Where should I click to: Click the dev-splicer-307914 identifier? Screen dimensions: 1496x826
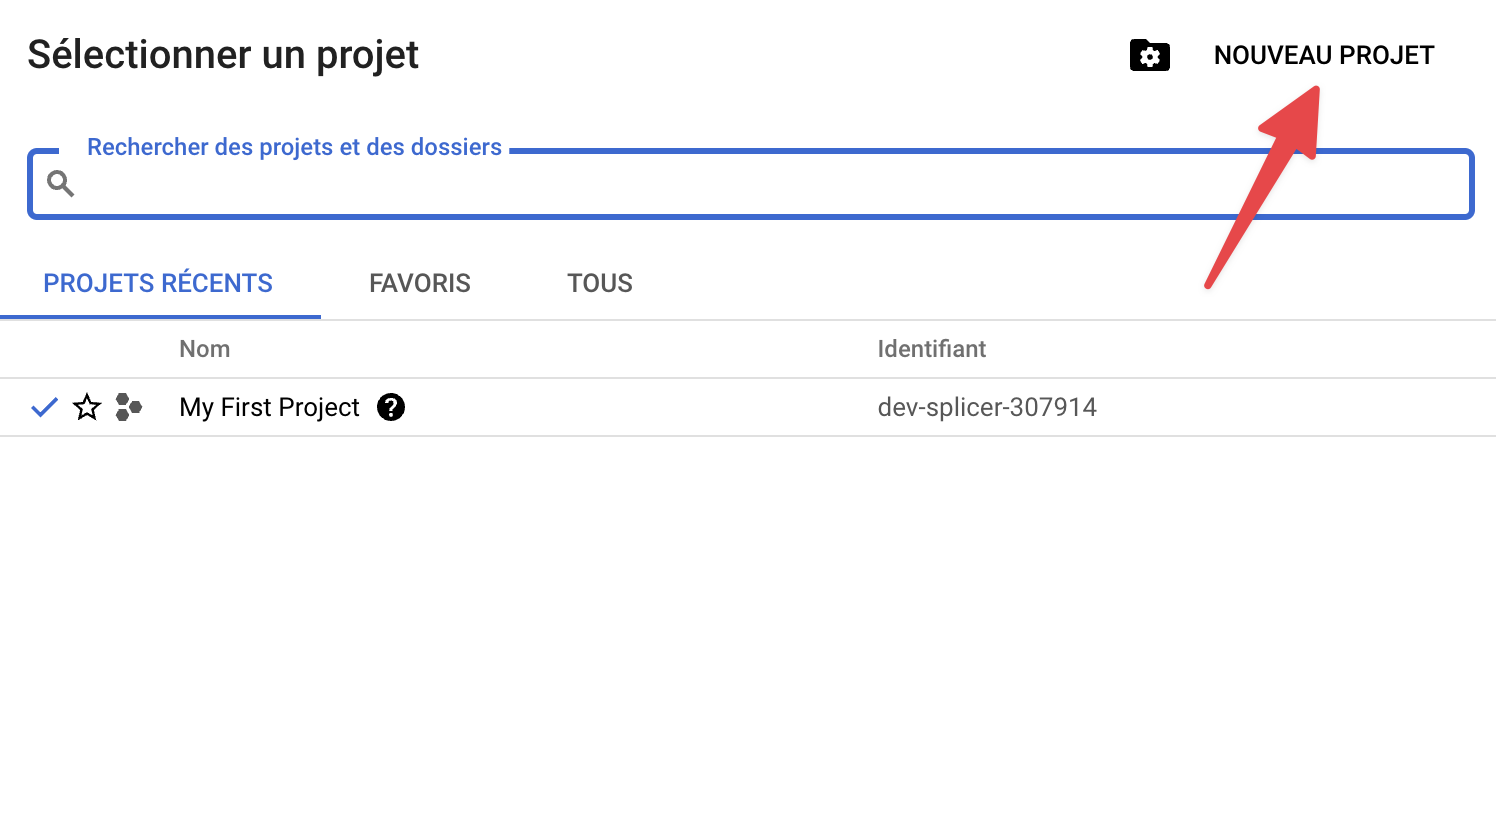tap(986, 407)
